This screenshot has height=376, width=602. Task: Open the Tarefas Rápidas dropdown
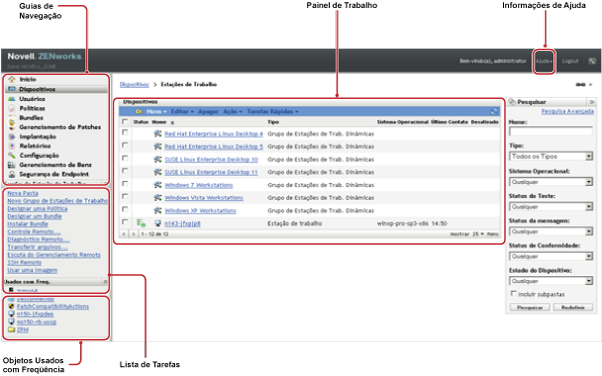(x=273, y=111)
